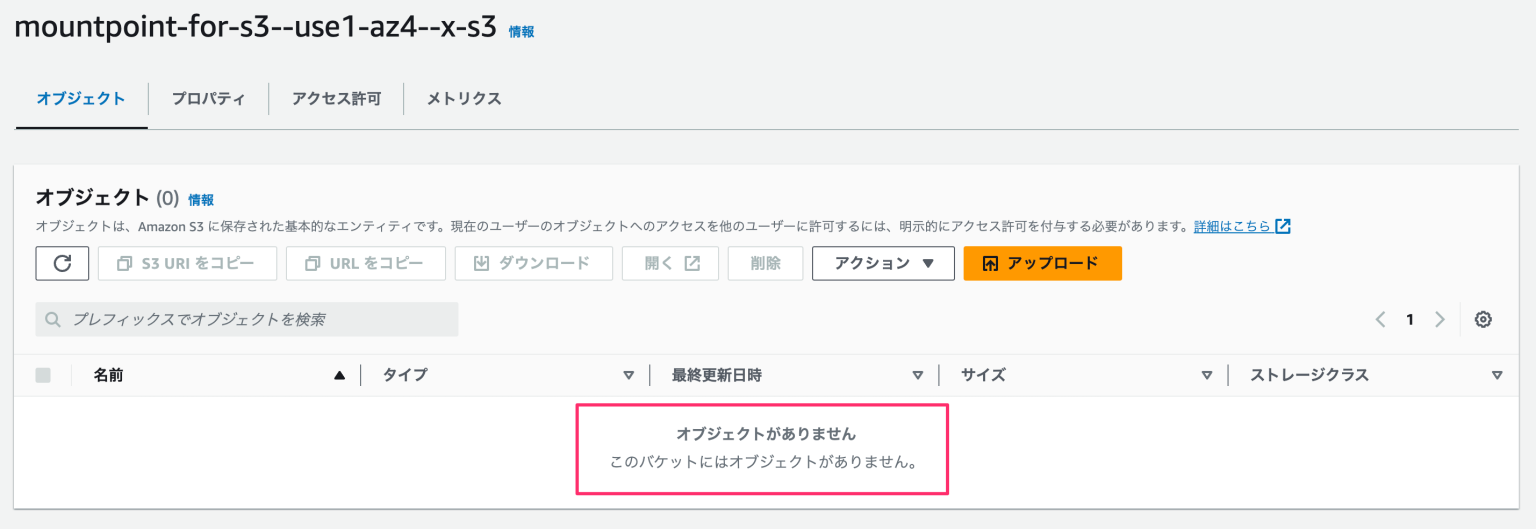Open the 詳細はこちら link
Viewport: 1536px width, 529px height.
click(1233, 226)
